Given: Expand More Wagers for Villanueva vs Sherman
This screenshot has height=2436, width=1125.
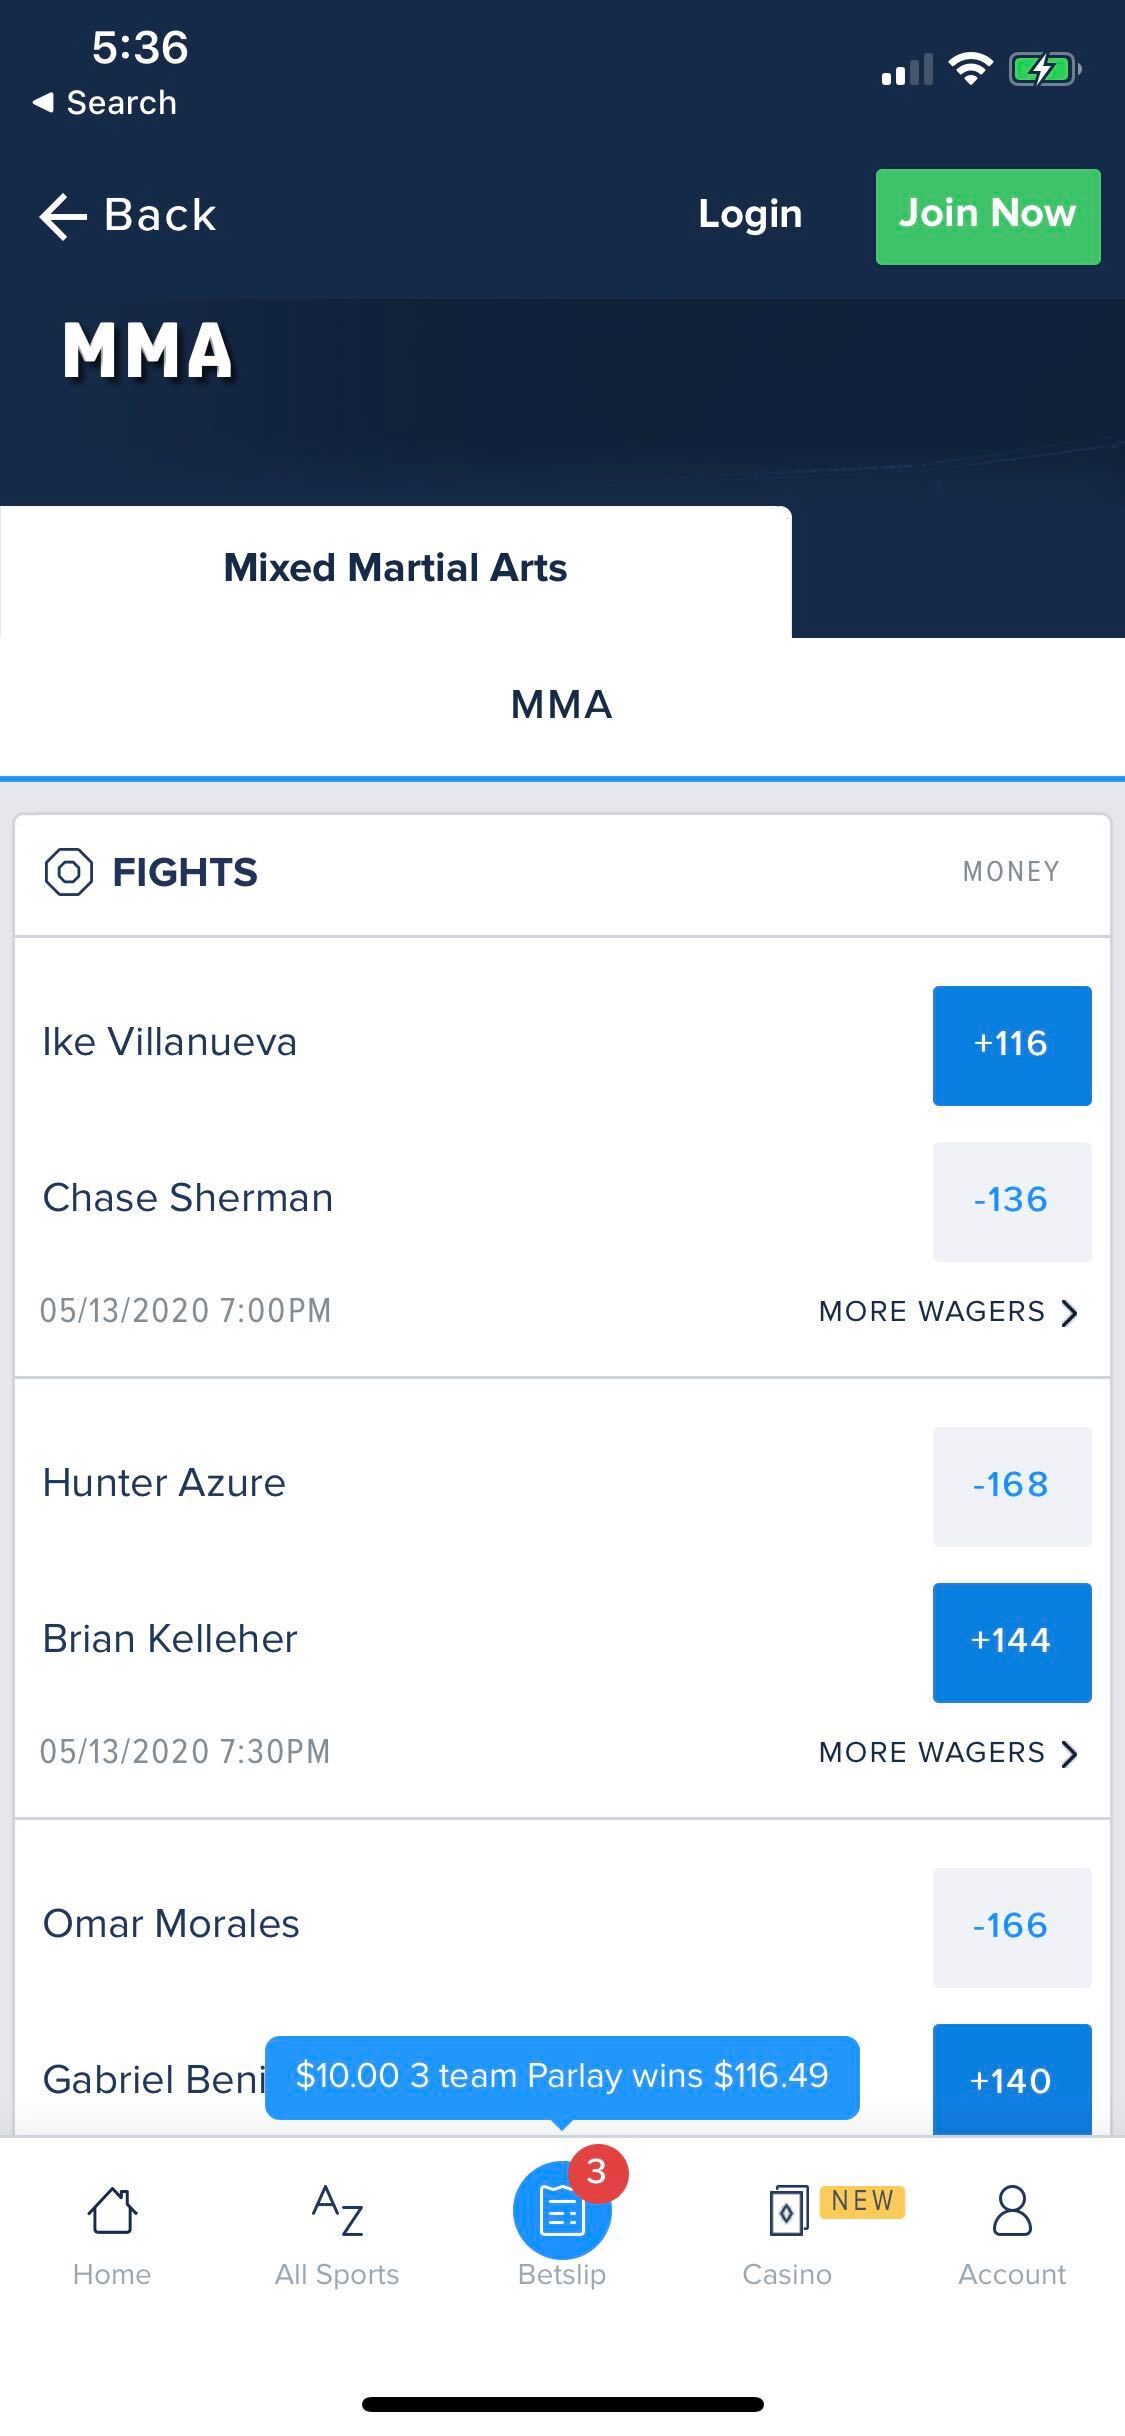Looking at the screenshot, I should (947, 1312).
